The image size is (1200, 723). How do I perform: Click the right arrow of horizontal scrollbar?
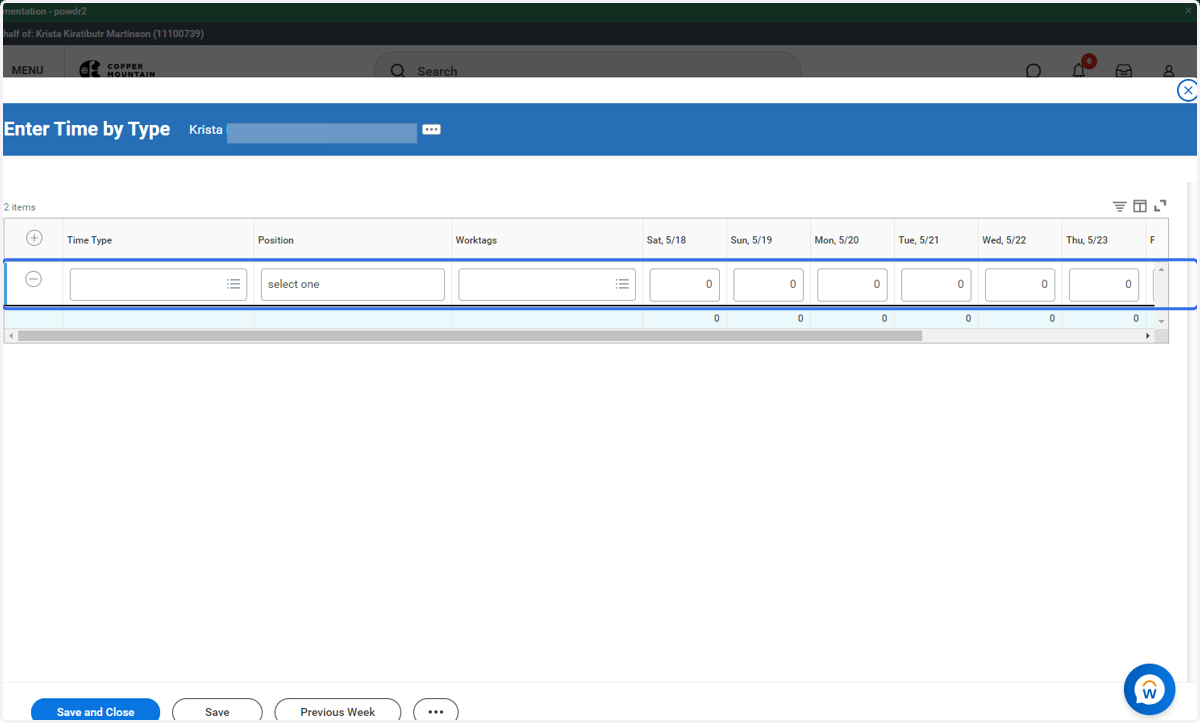(1148, 336)
